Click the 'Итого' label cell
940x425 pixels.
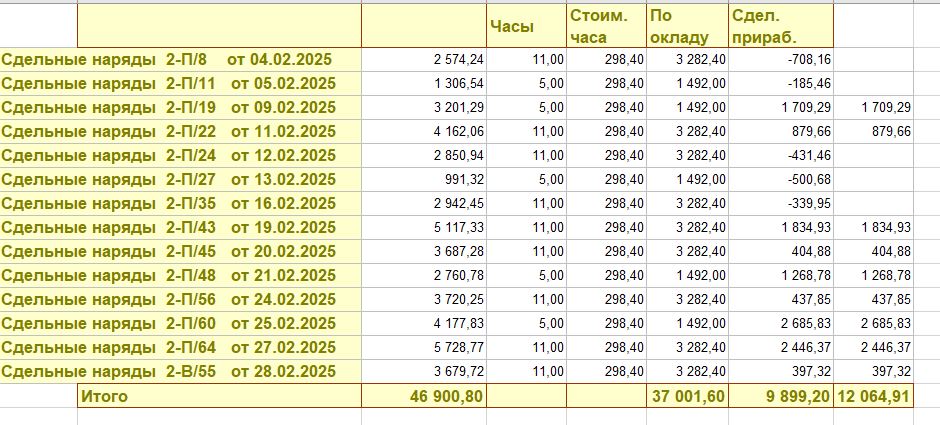click(x=219, y=396)
